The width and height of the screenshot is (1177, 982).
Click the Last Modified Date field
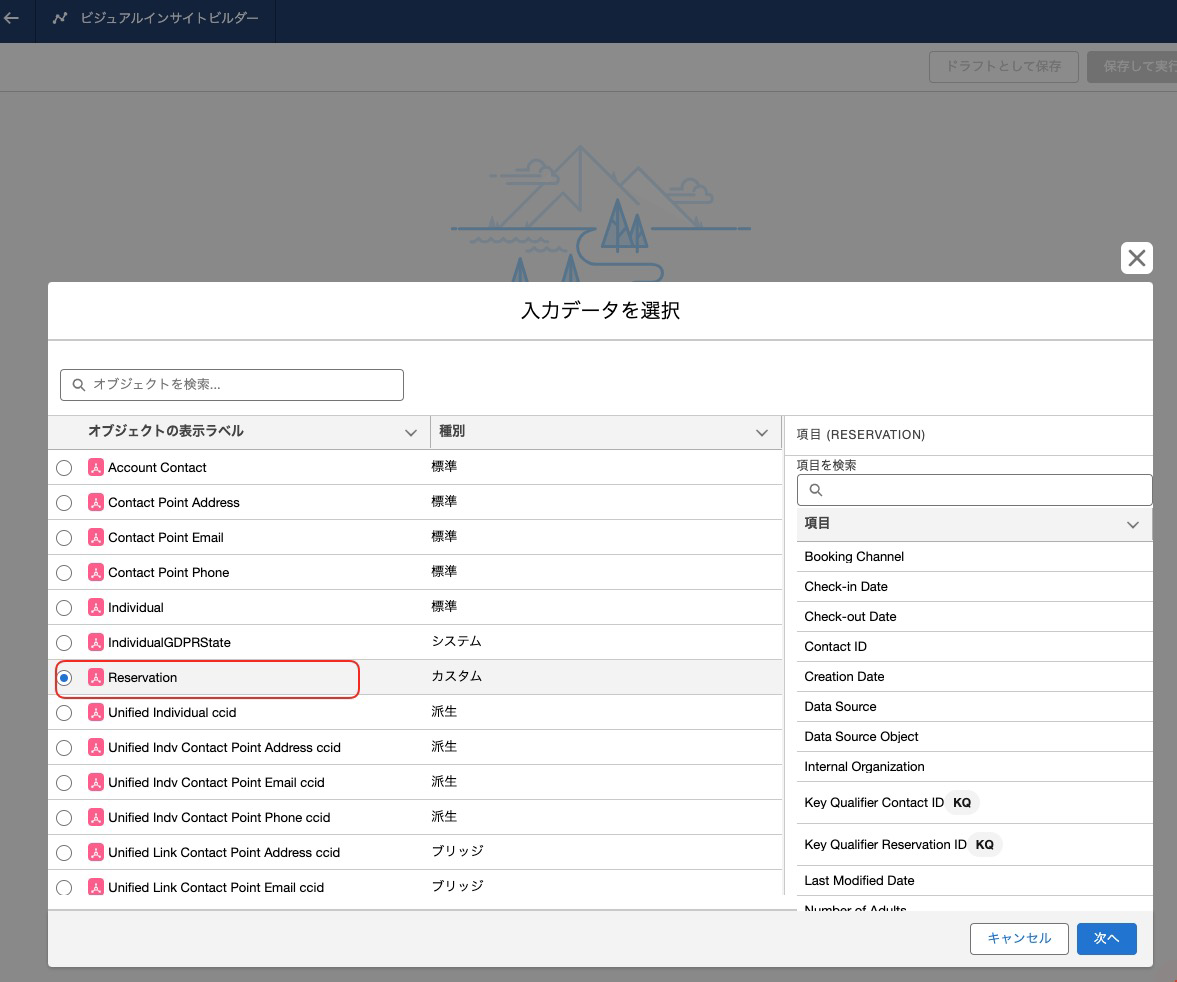[974, 881]
